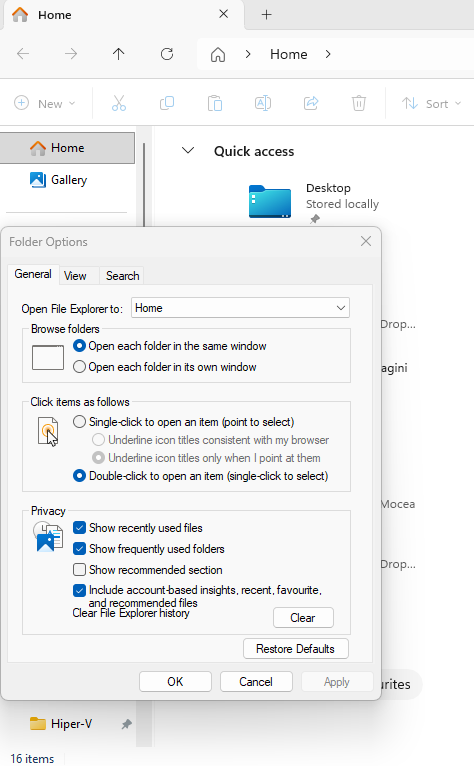Close the Folder Options dialog
Image resolution: width=474 pixels, height=766 pixels.
(366, 241)
